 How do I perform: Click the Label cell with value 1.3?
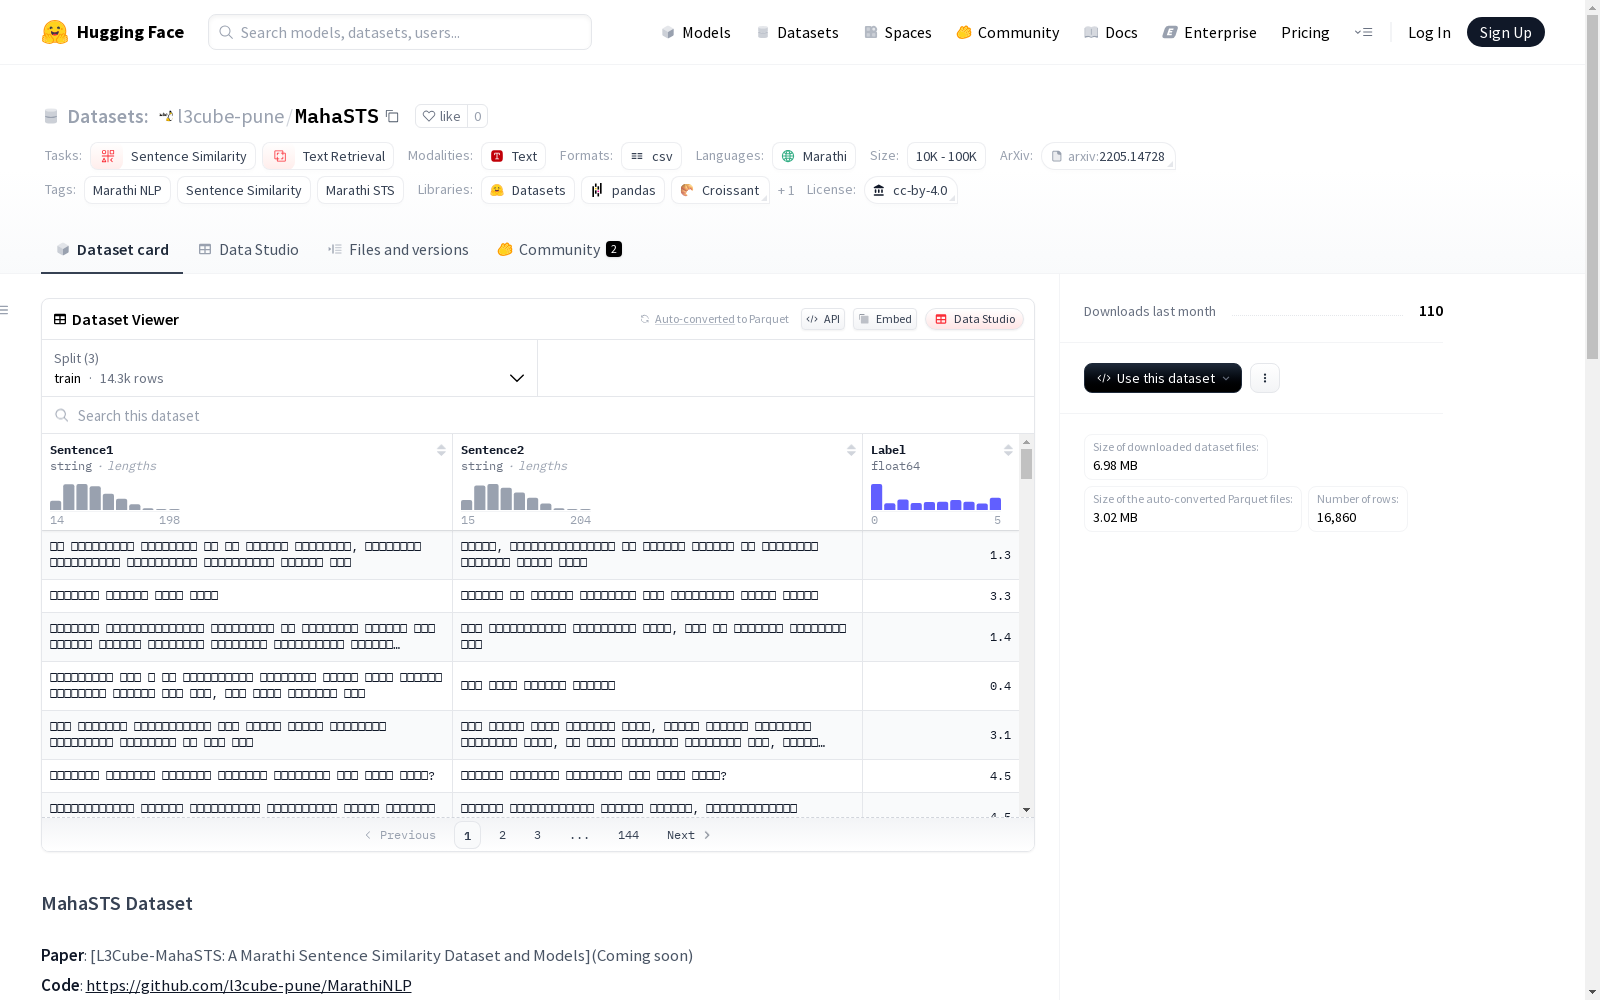(940, 555)
